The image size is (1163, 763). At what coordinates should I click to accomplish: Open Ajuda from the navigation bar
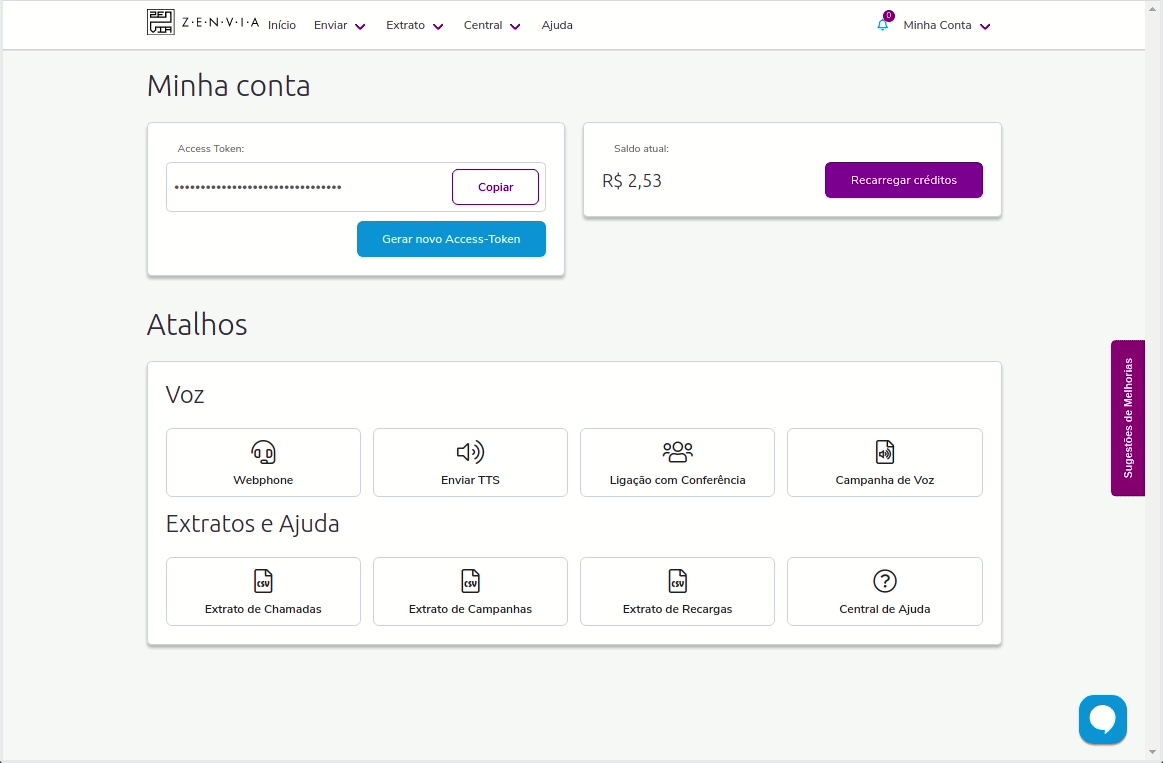pyautogui.click(x=557, y=25)
